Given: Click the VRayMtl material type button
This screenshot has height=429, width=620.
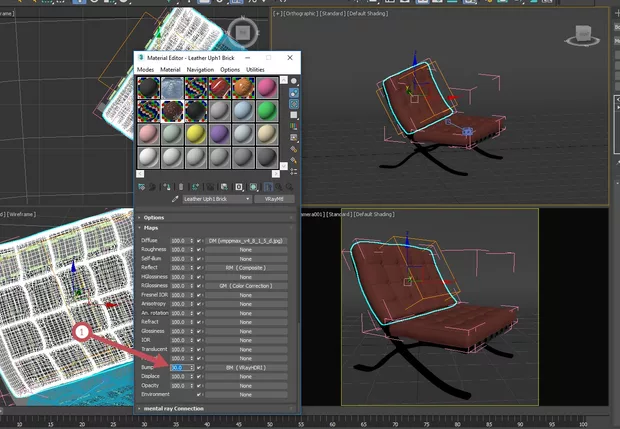Looking at the screenshot, I should click(272, 199).
